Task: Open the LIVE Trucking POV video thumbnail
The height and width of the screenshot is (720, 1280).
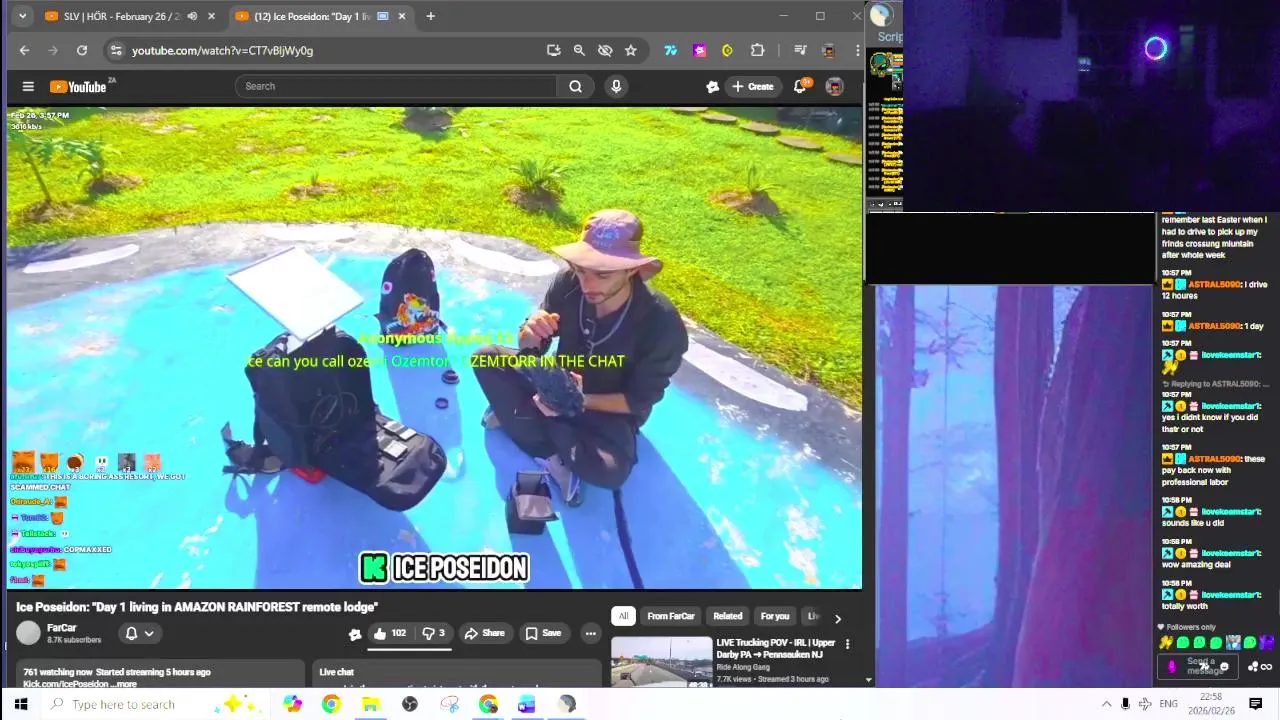Action: [661, 661]
